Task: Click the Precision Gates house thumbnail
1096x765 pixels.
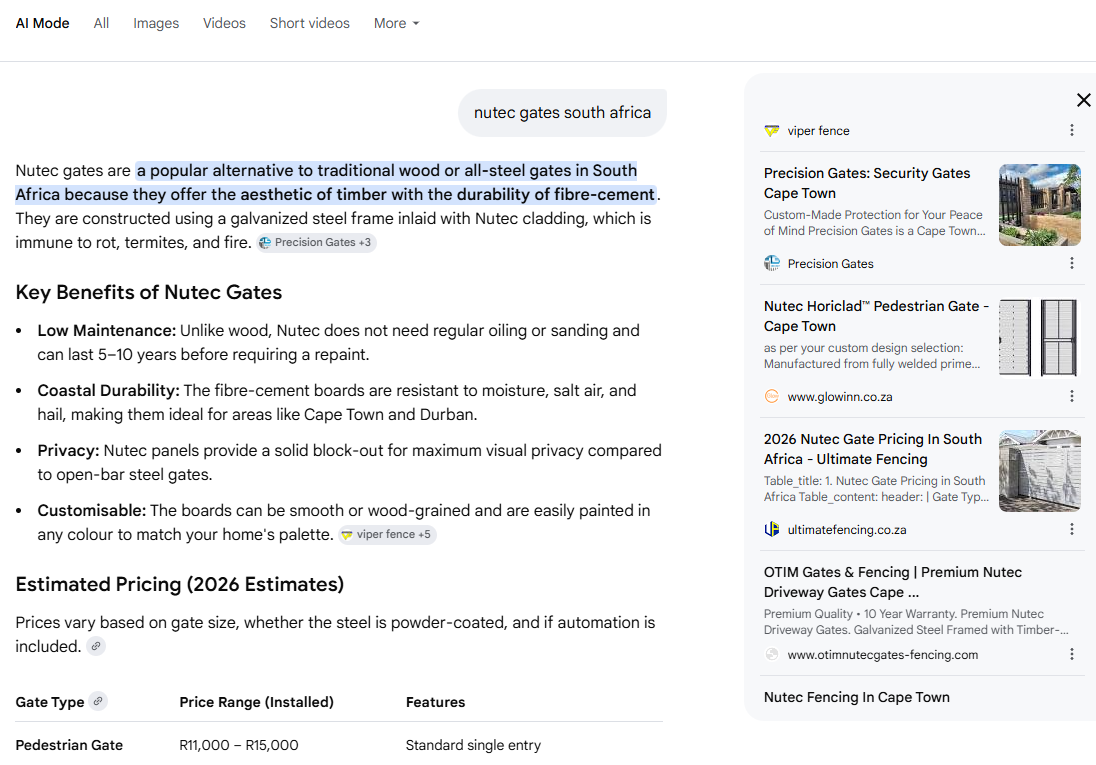Action: pos(1039,205)
